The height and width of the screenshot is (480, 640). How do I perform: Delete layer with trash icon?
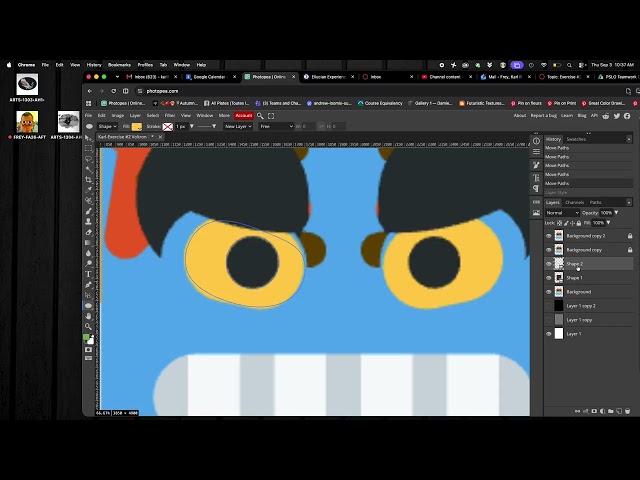click(628, 411)
